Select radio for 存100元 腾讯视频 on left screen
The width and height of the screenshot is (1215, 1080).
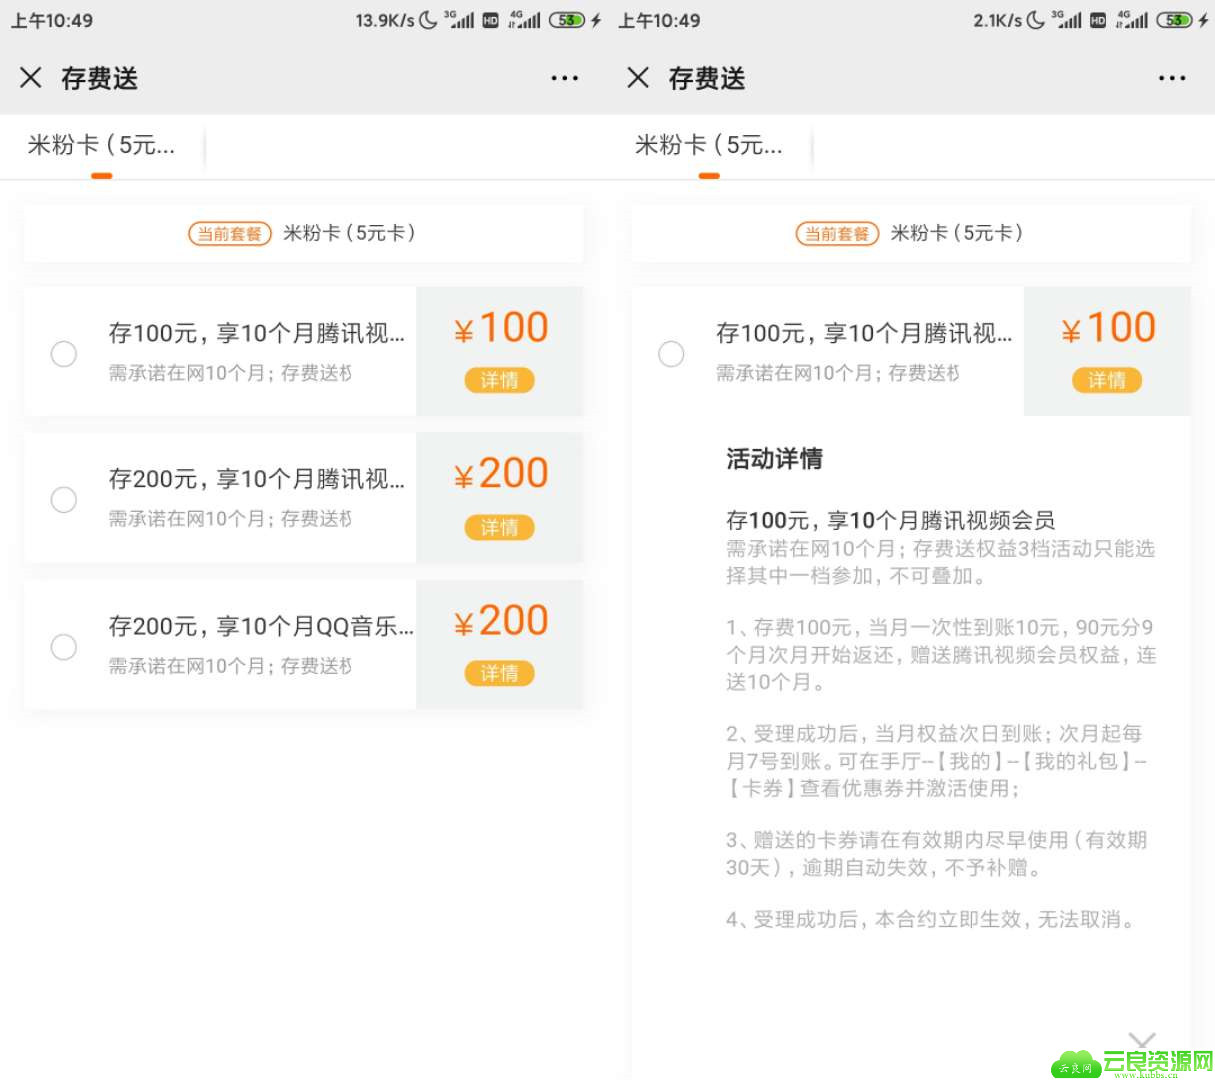pyautogui.click(x=64, y=353)
